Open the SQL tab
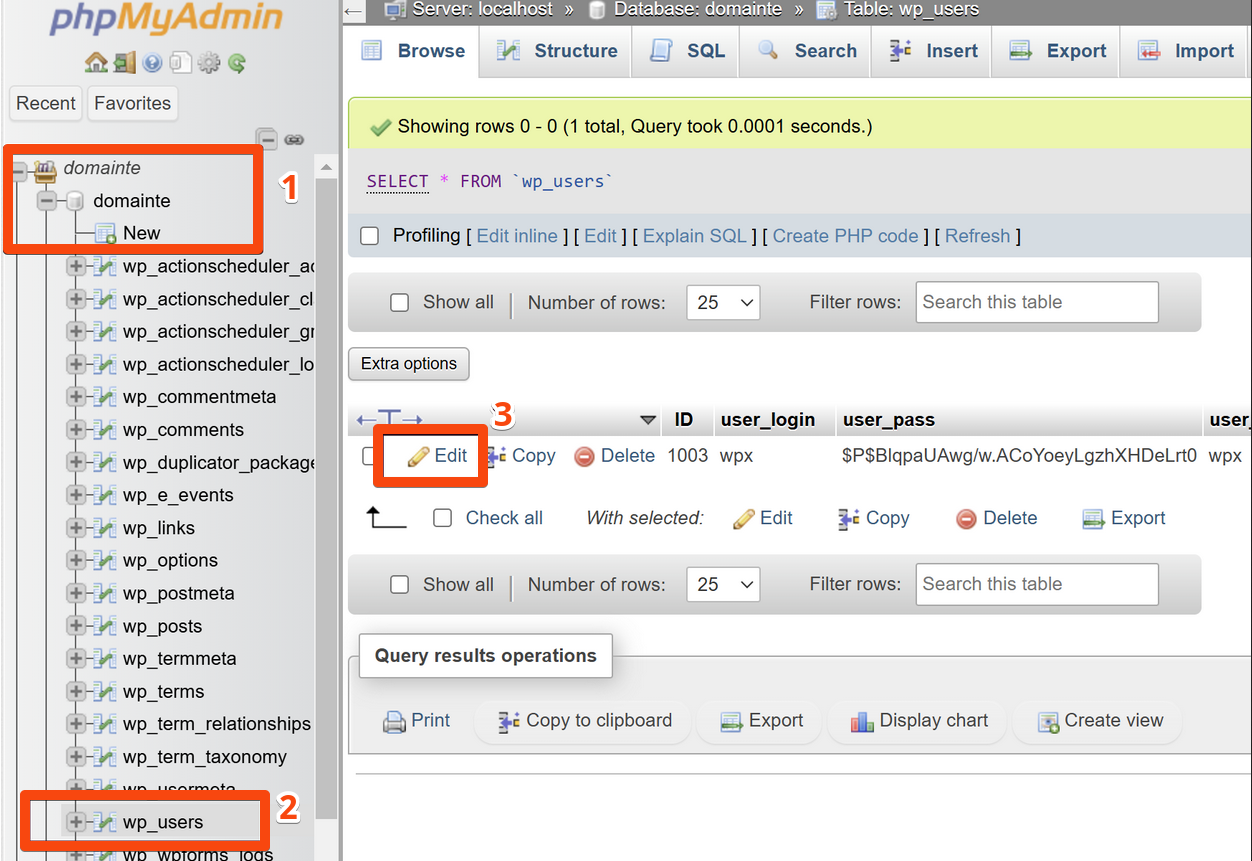1252x861 pixels. [686, 51]
